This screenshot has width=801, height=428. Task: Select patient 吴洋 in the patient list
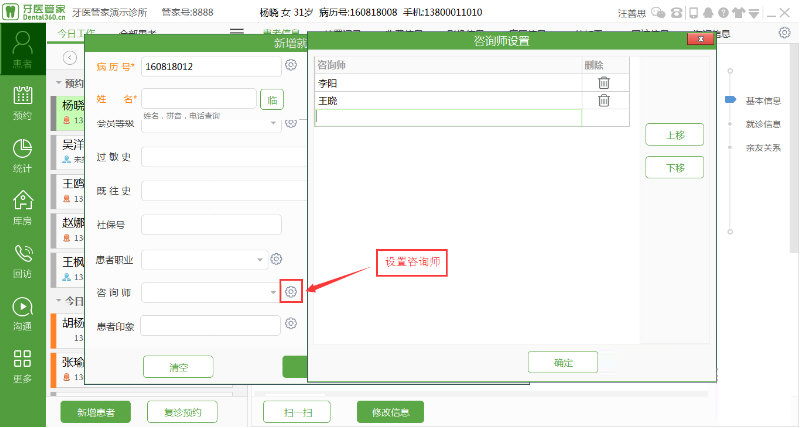[x=68, y=151]
